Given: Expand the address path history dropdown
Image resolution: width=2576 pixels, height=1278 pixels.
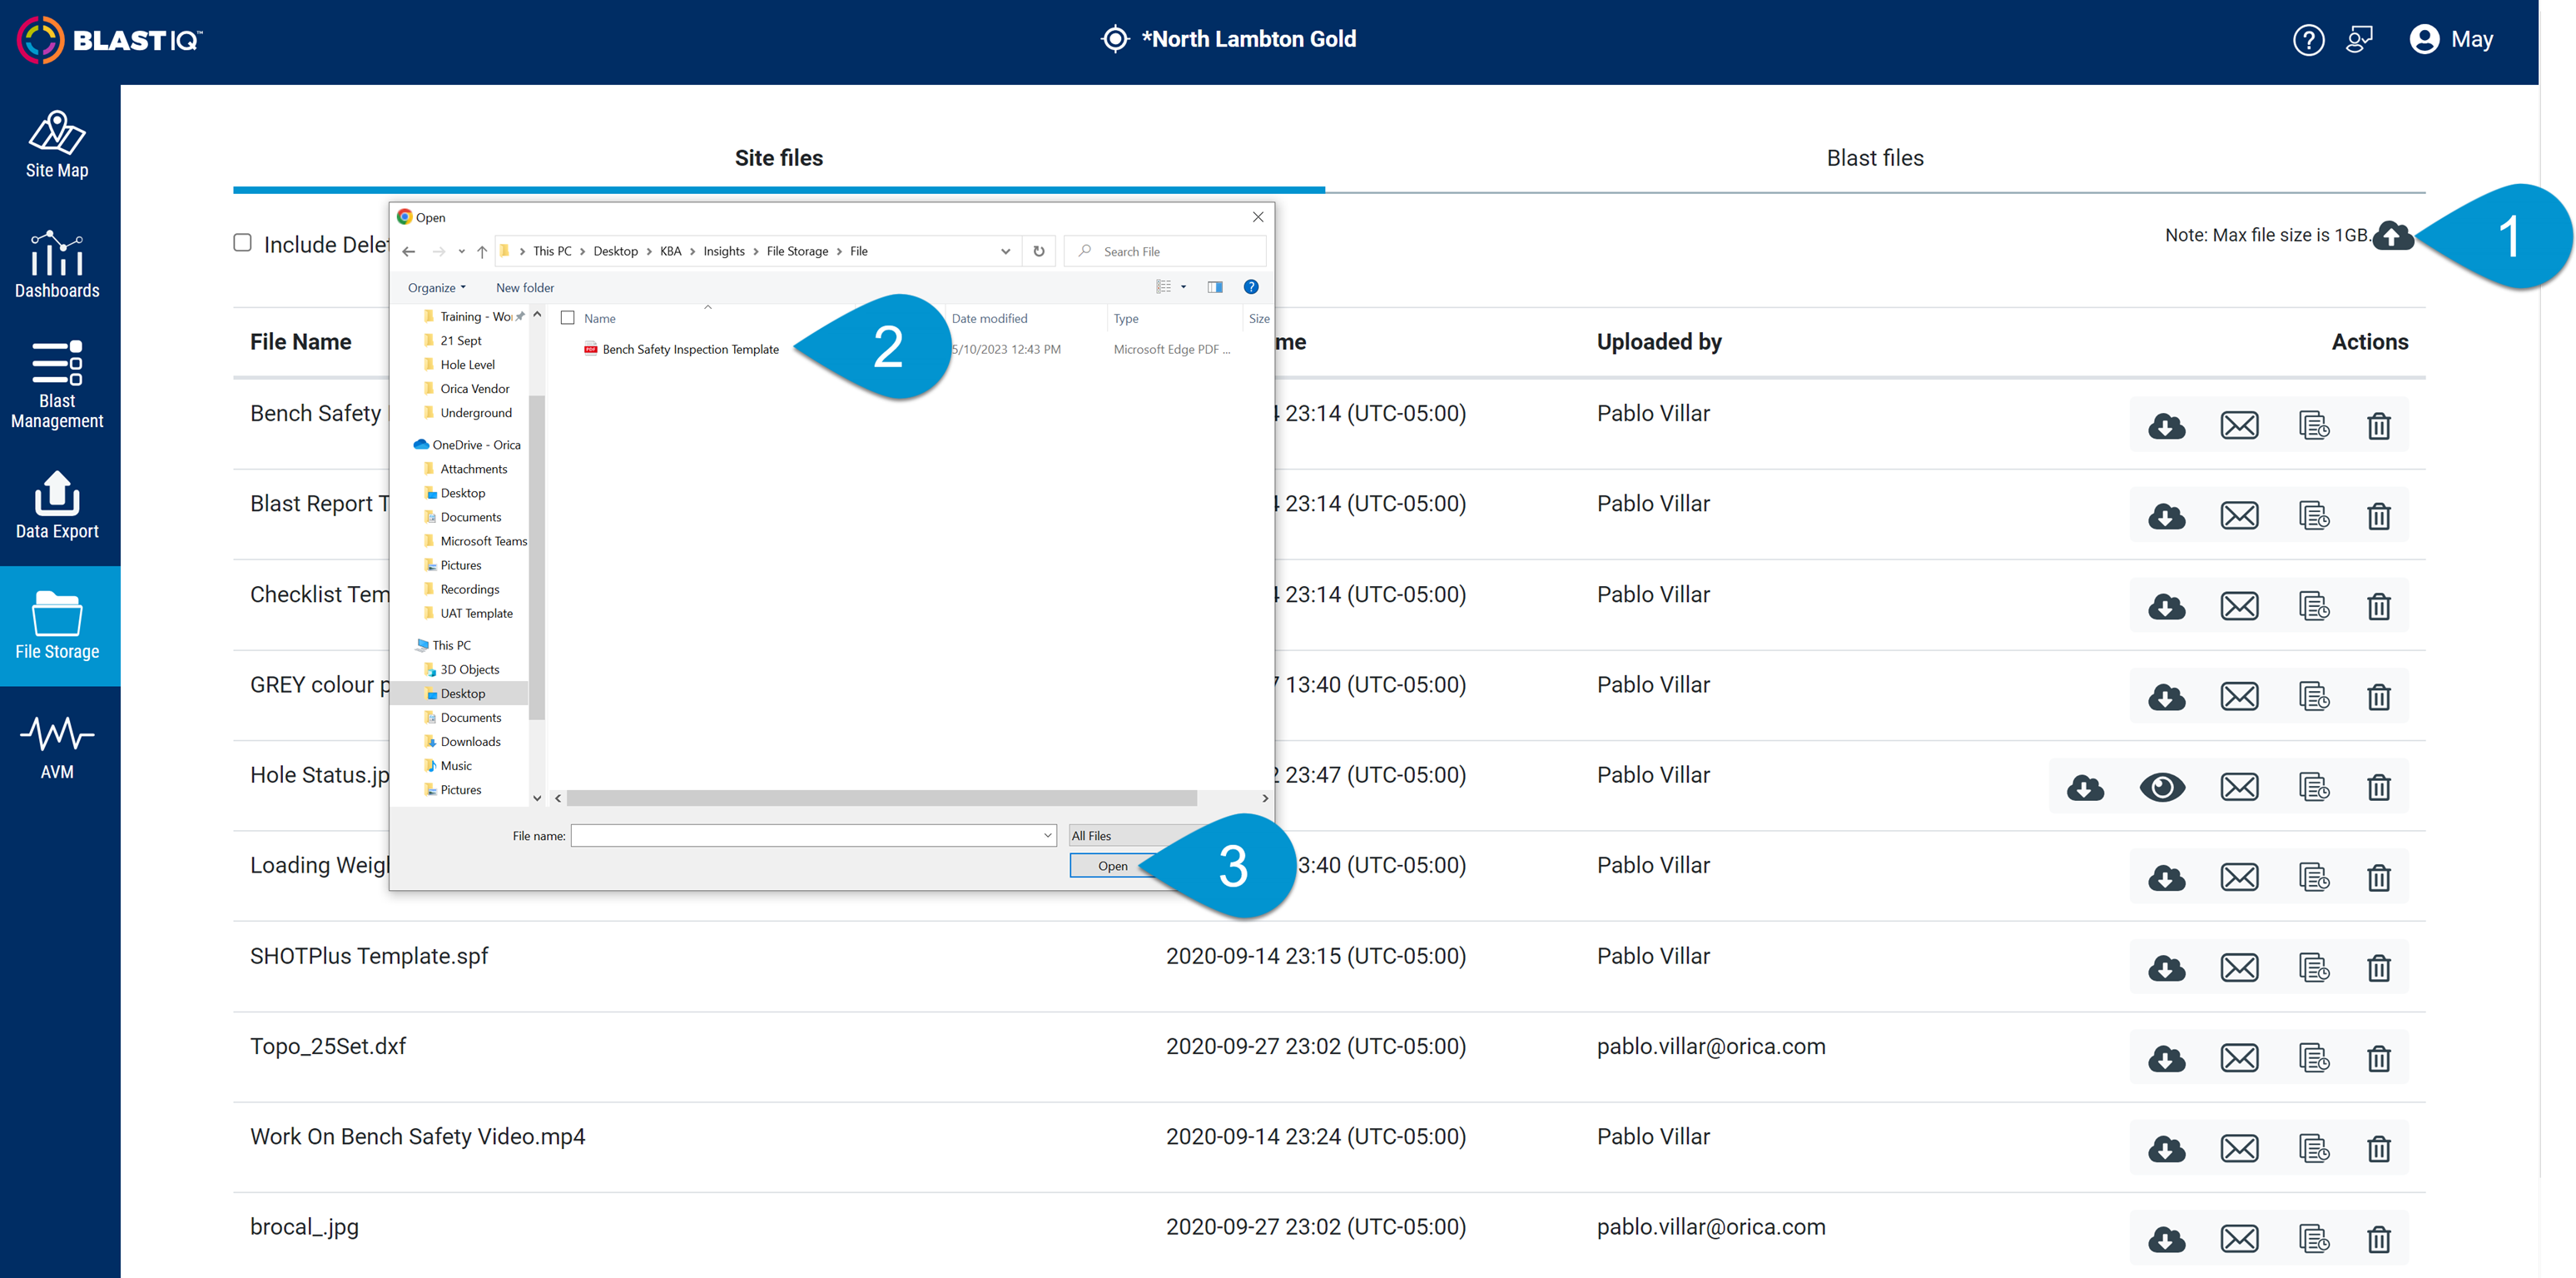Looking at the screenshot, I should 1005,251.
